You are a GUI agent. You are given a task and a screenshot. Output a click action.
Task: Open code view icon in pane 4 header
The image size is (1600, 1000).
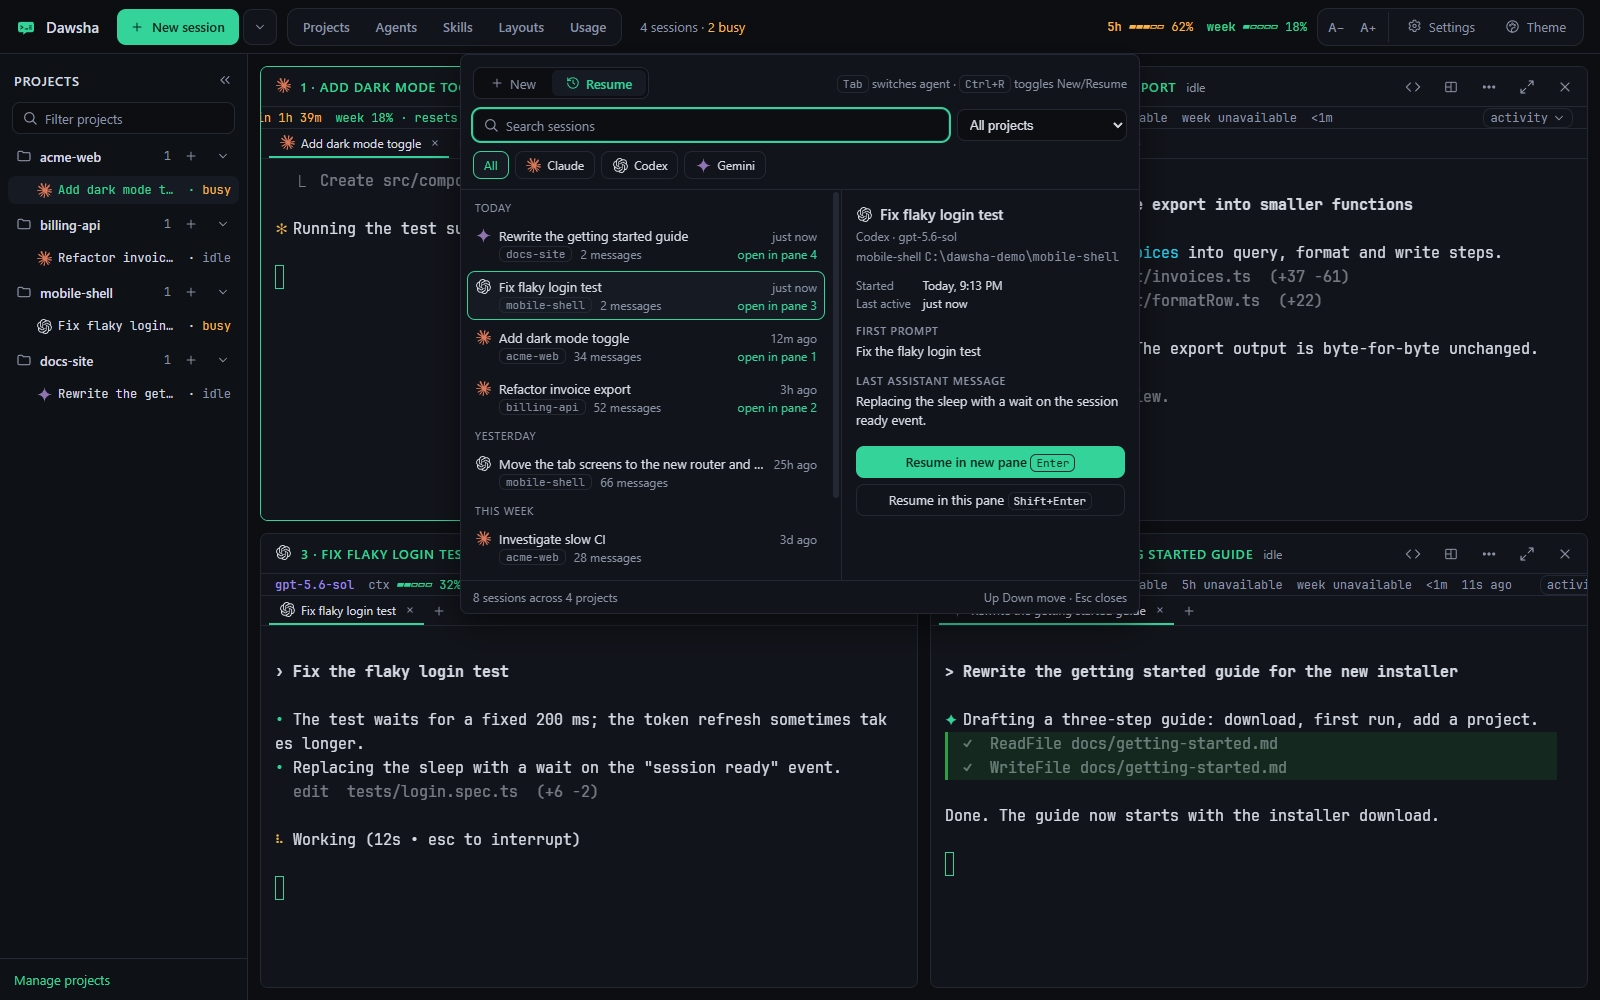click(x=1413, y=554)
